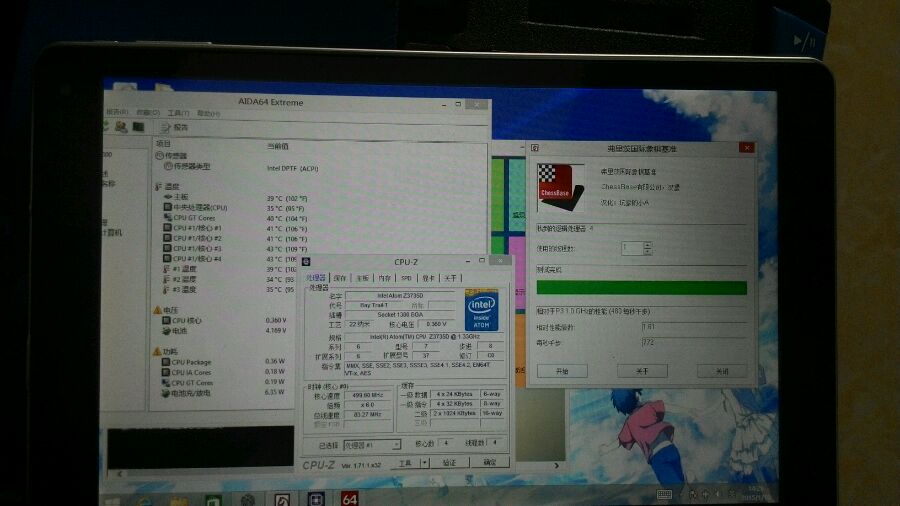Open the AIDA64 '64' taskbar icon

pos(349,499)
